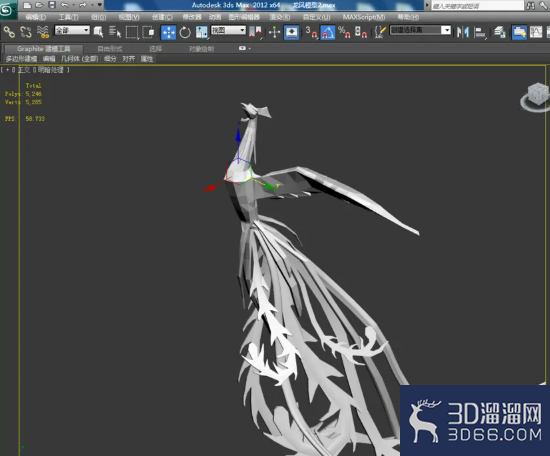Choose the Use Pivot Point Center button
This screenshot has height=456, width=550.
255,32
